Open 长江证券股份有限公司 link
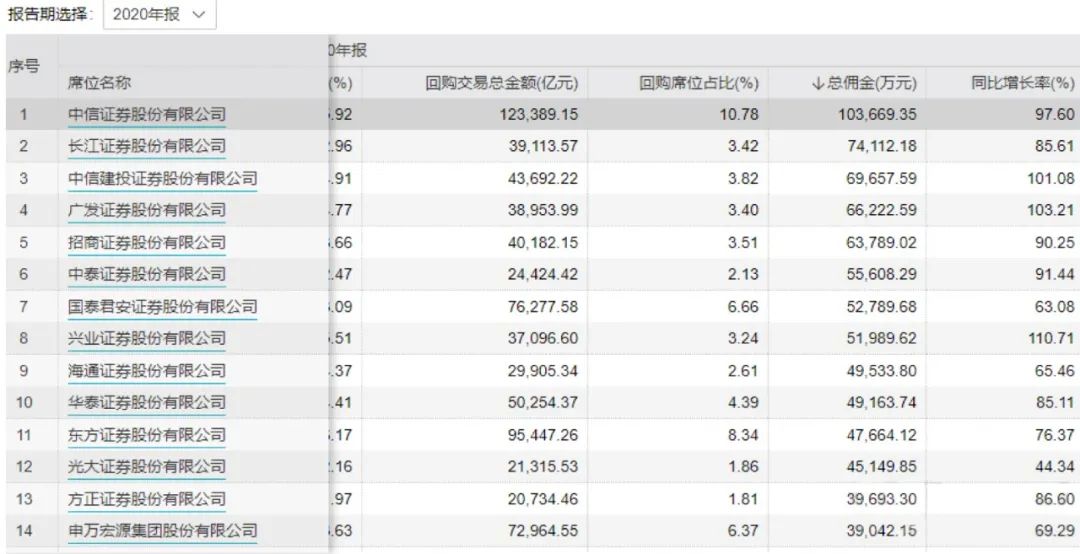 click(x=146, y=146)
